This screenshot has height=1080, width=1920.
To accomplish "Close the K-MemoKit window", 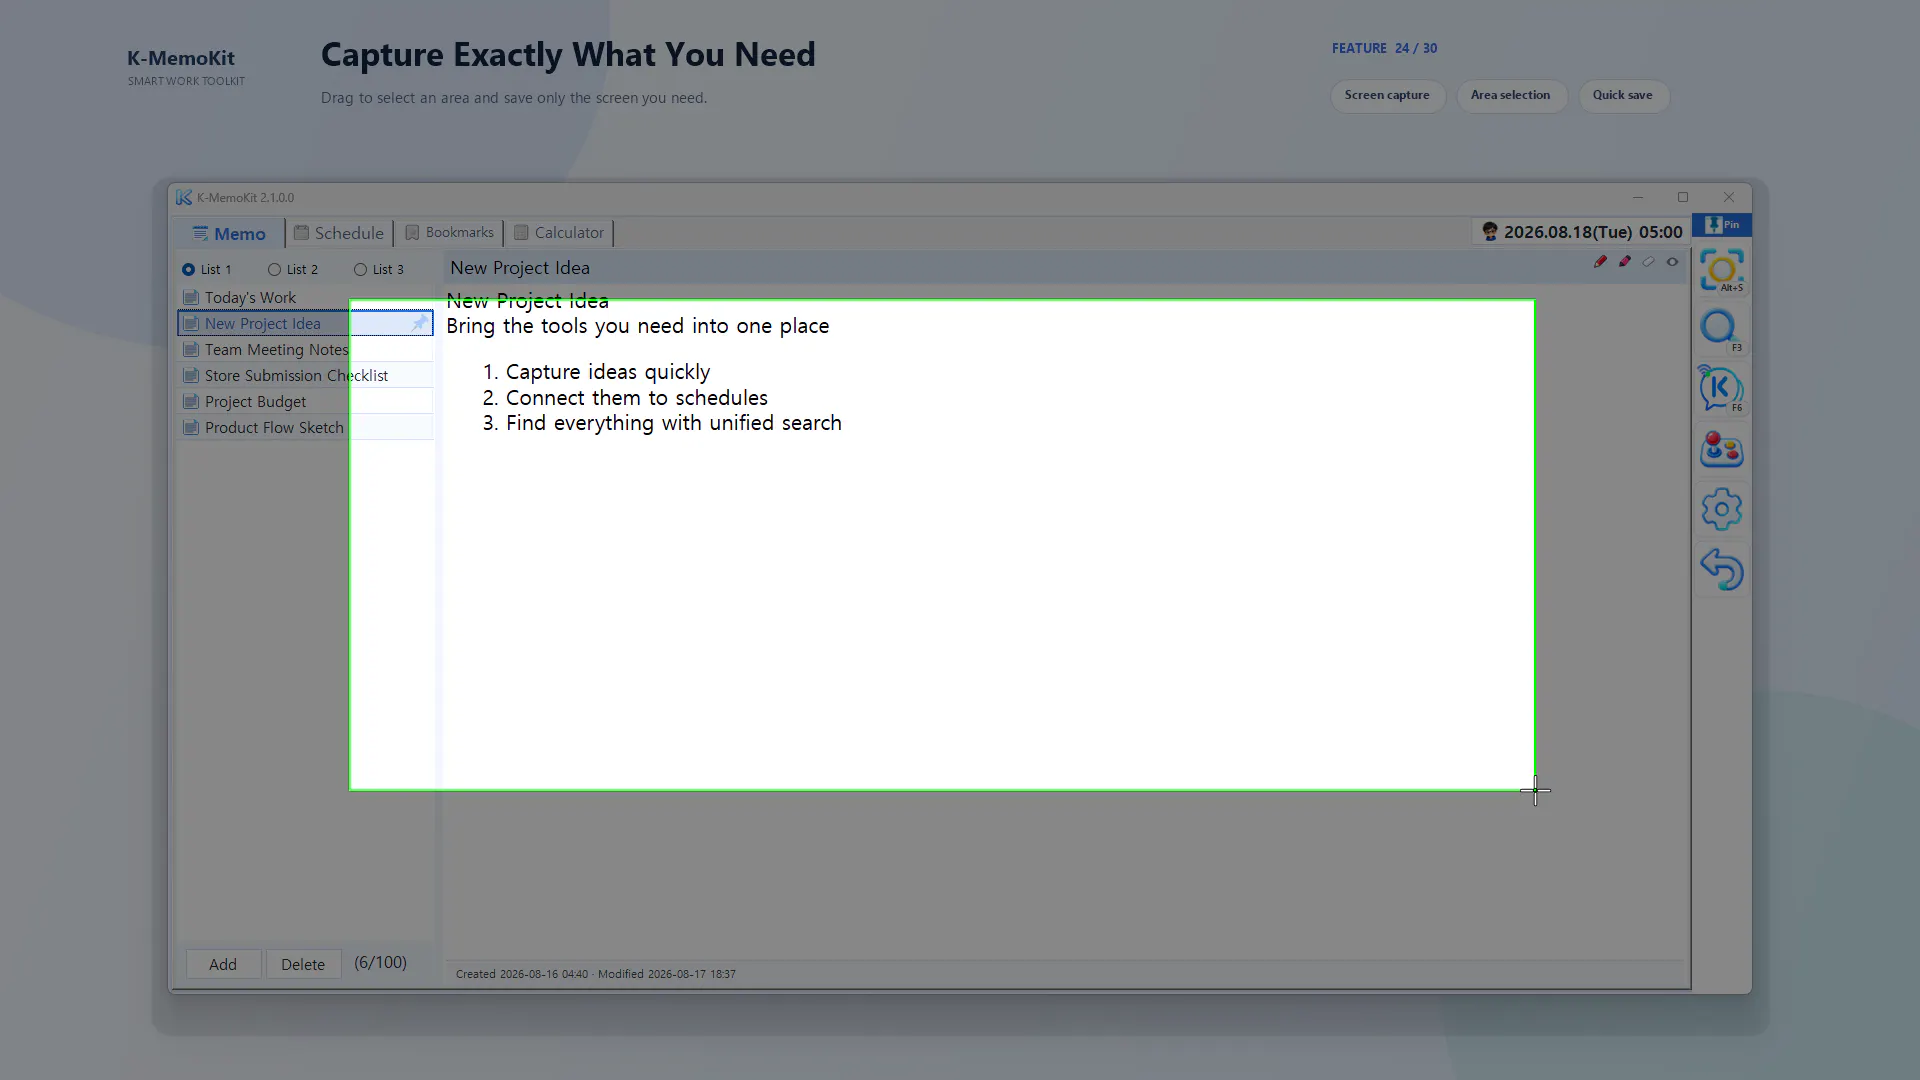I will [1729, 198].
